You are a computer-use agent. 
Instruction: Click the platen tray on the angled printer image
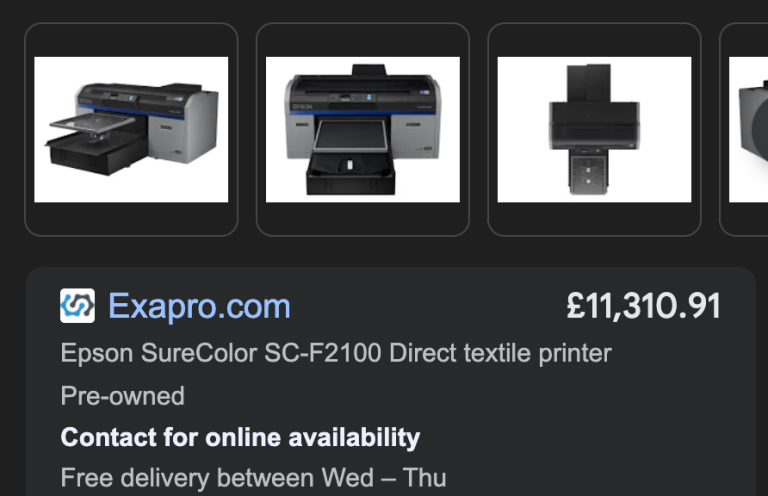click(x=93, y=122)
